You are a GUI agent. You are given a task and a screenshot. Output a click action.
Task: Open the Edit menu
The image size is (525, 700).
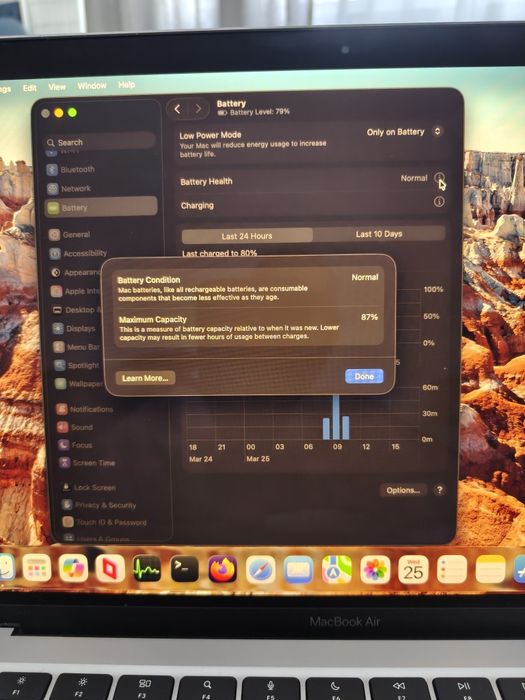(x=30, y=88)
